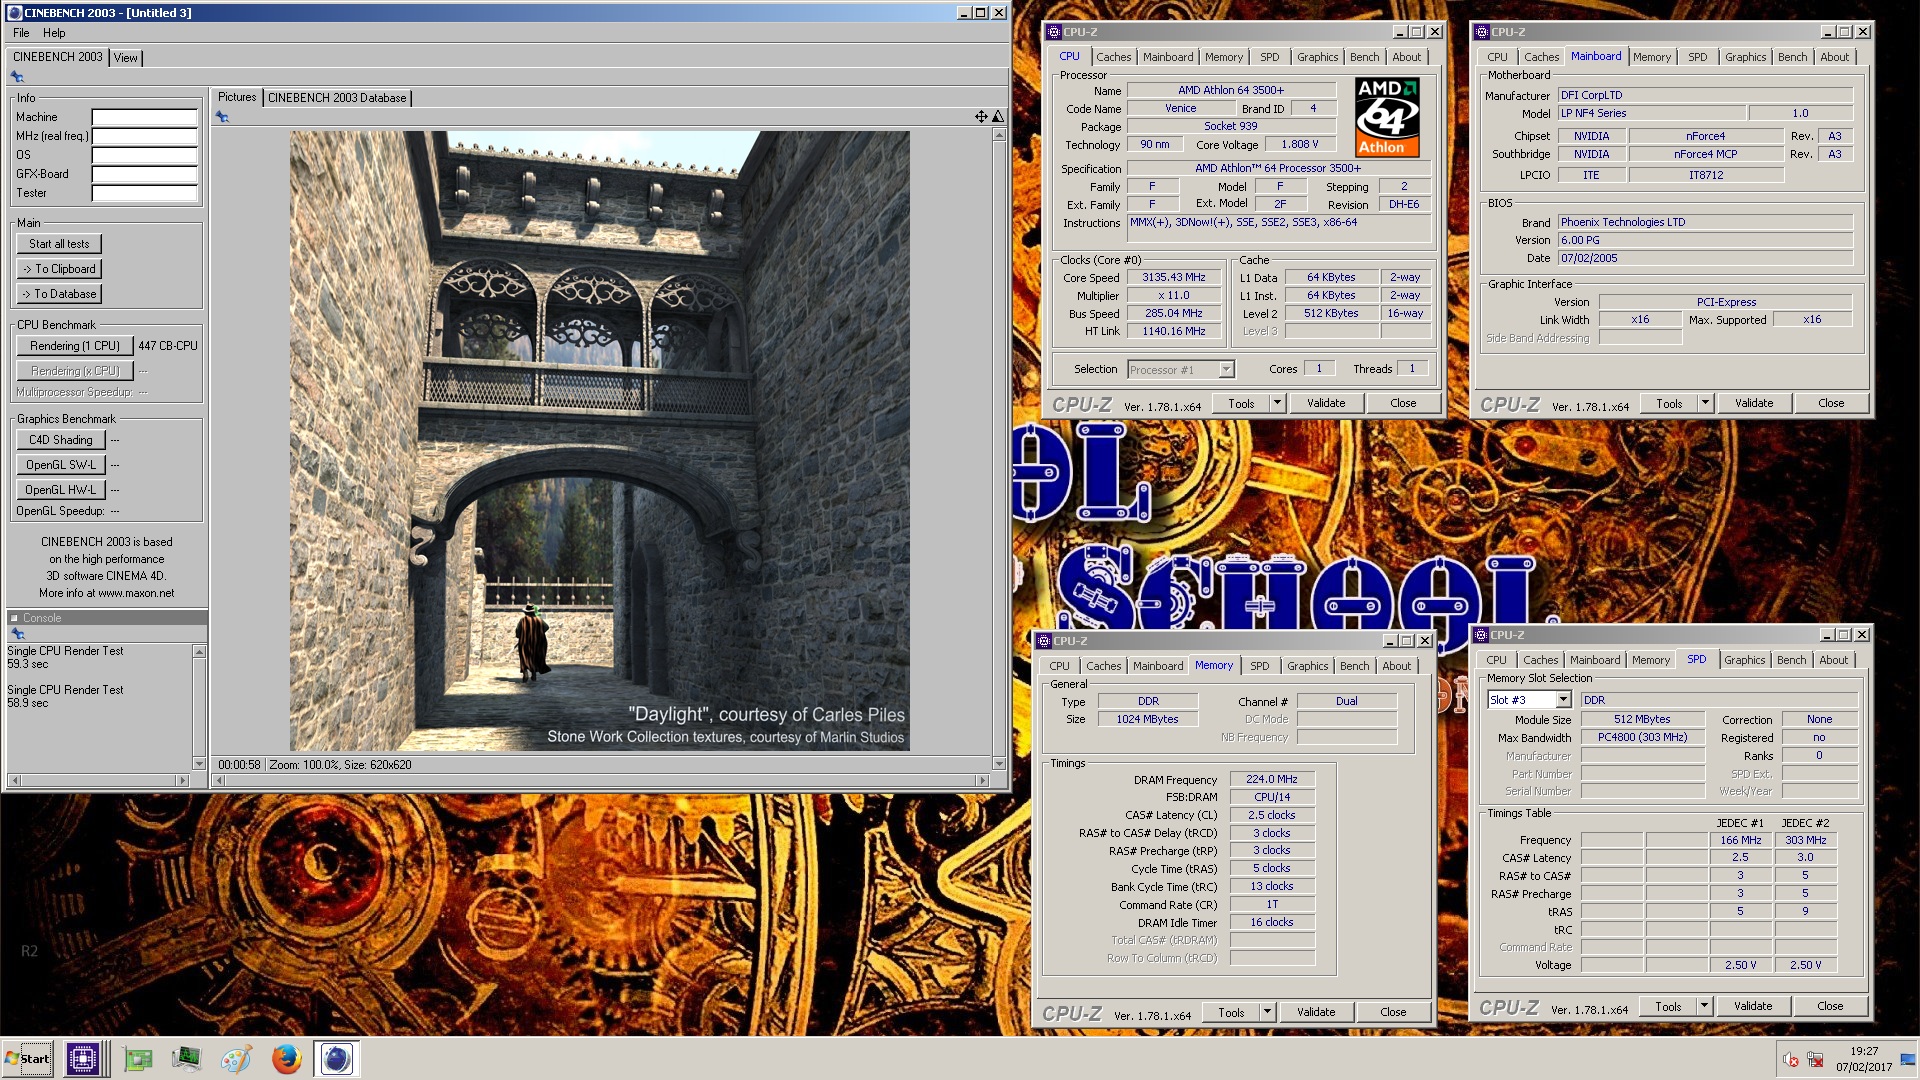Click the move/pan cross icon in Pictures panel
Screen dimensions: 1920x1080
coord(981,117)
